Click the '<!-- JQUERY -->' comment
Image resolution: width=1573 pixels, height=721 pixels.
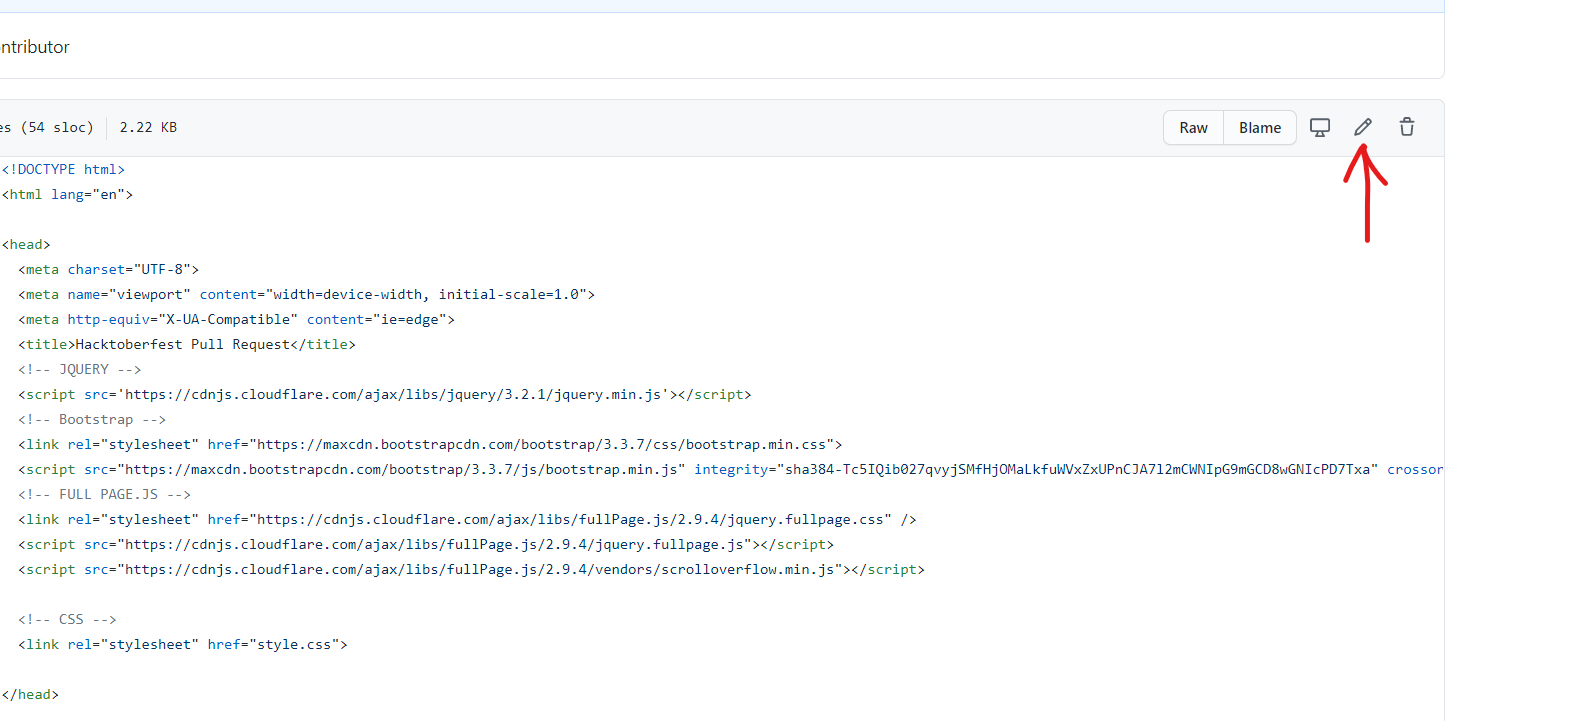click(80, 370)
